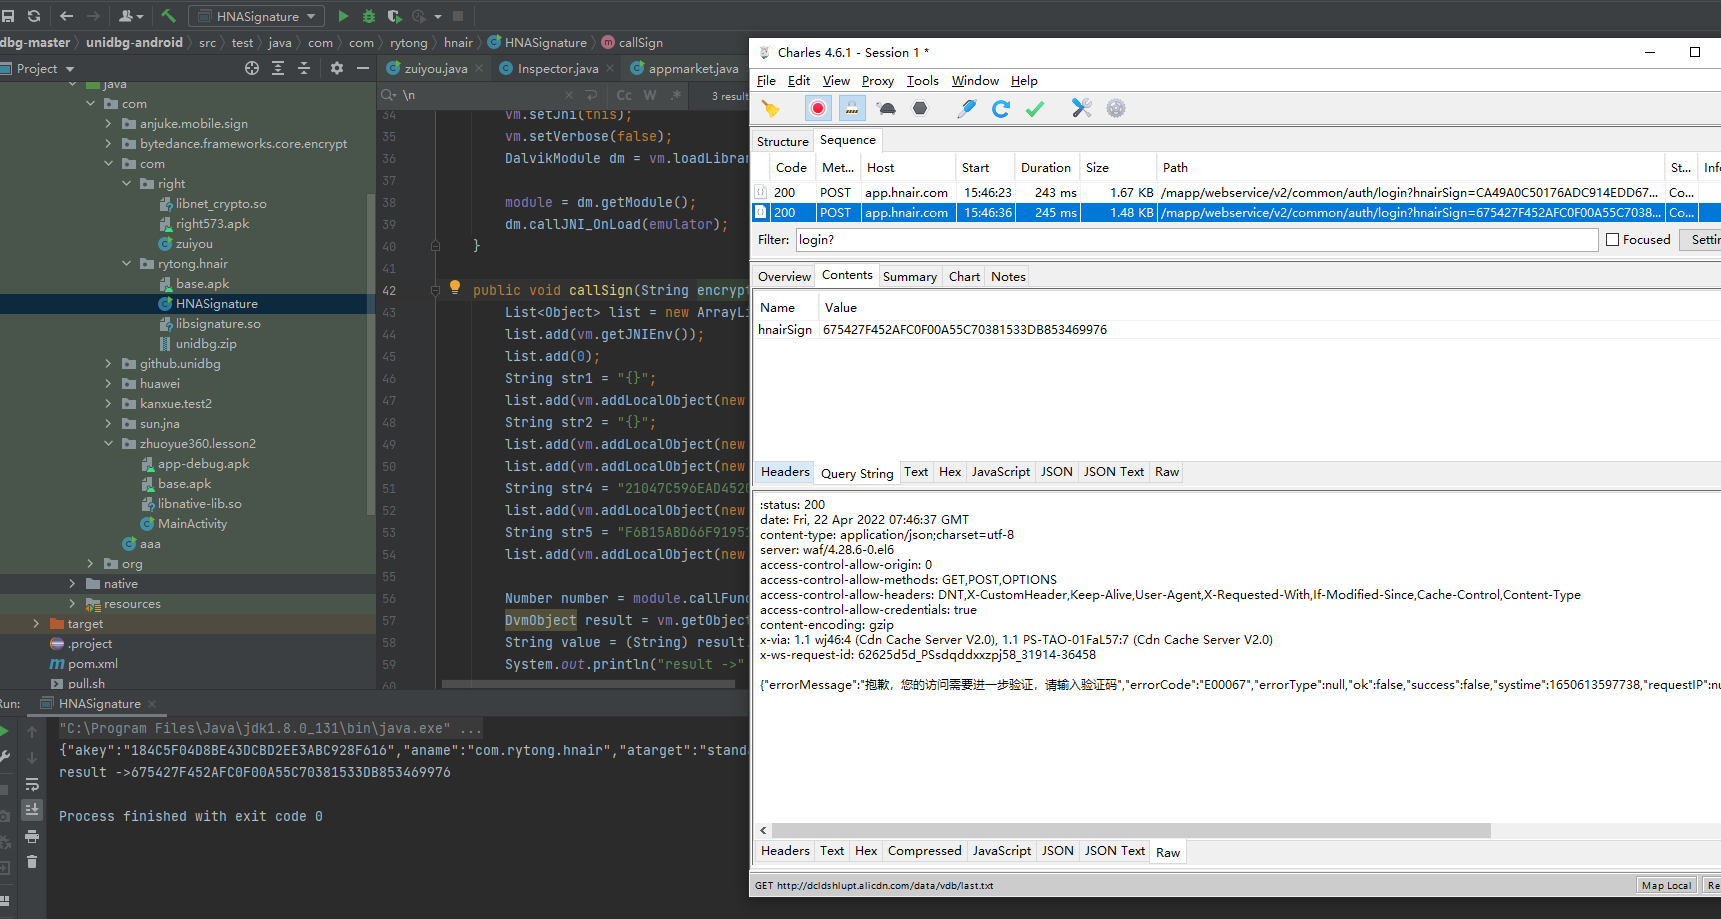Toggle throttling turtle icon in Charles
This screenshot has width=1721, height=919.
(886, 108)
